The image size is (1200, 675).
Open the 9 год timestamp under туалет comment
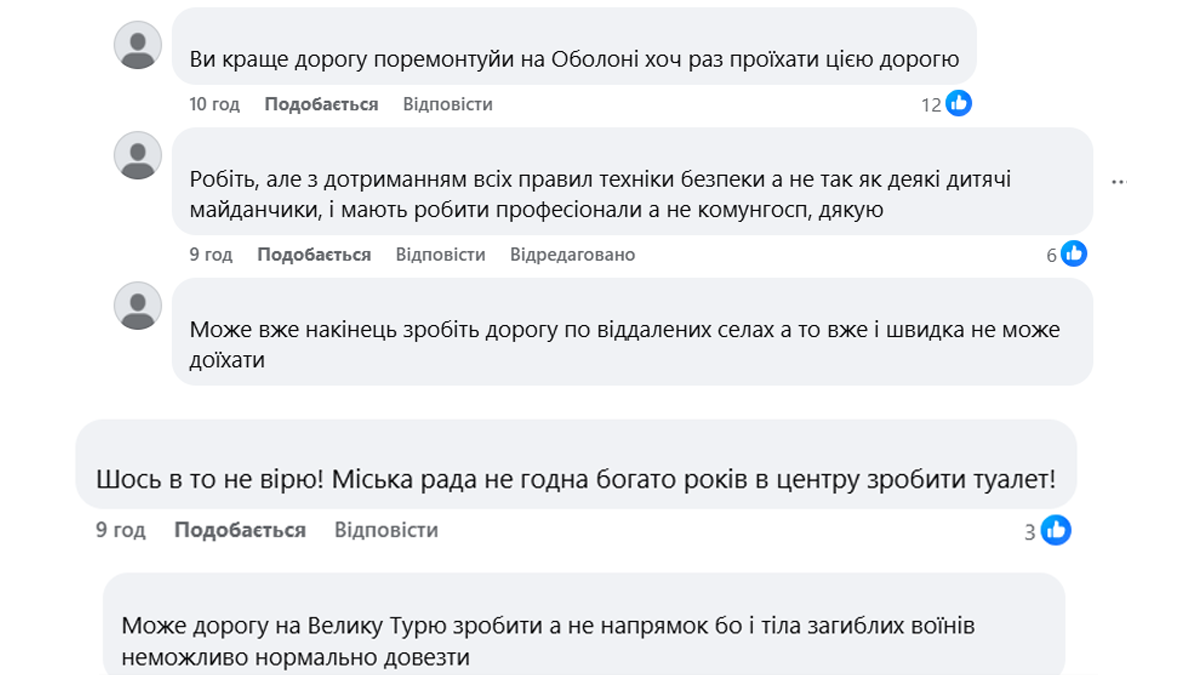pyautogui.click(x=121, y=530)
